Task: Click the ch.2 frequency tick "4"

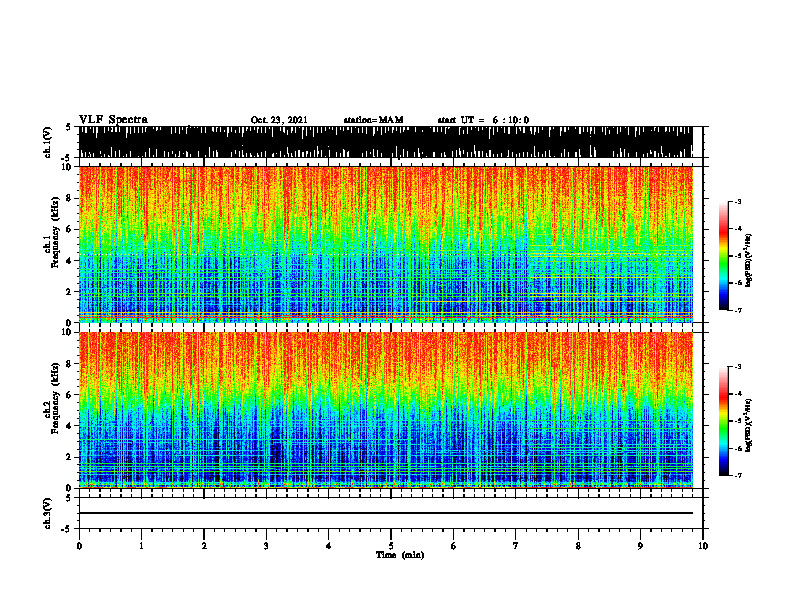Action: [x=69, y=426]
